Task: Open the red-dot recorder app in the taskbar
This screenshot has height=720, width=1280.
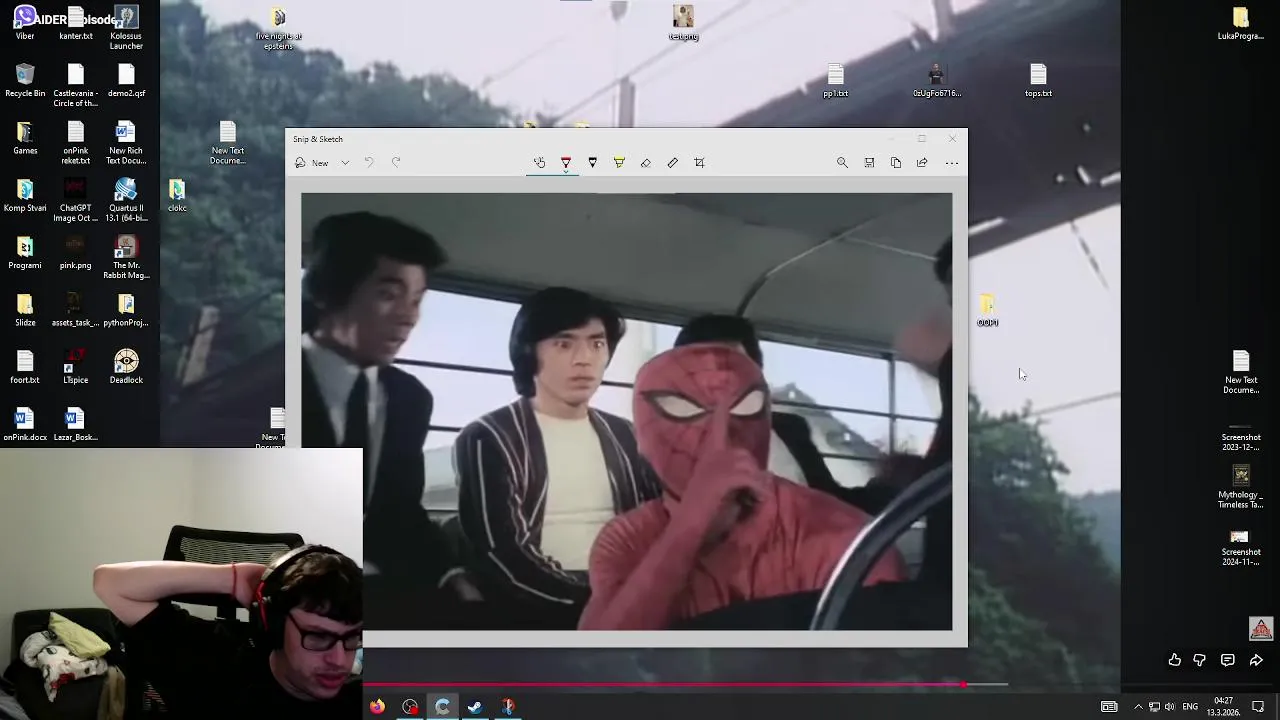Action: pos(410,707)
